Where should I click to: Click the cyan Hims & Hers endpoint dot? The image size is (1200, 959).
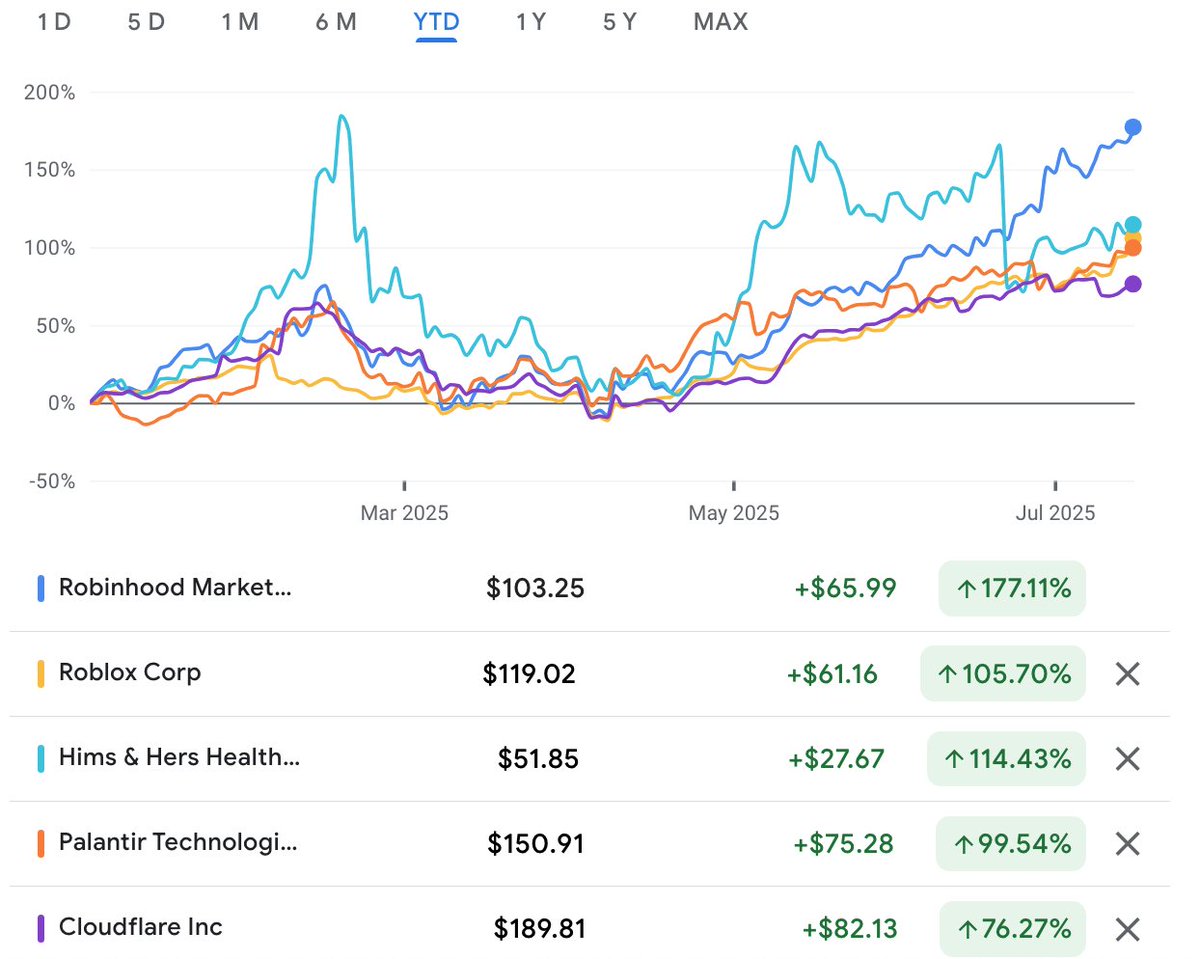point(1133,225)
